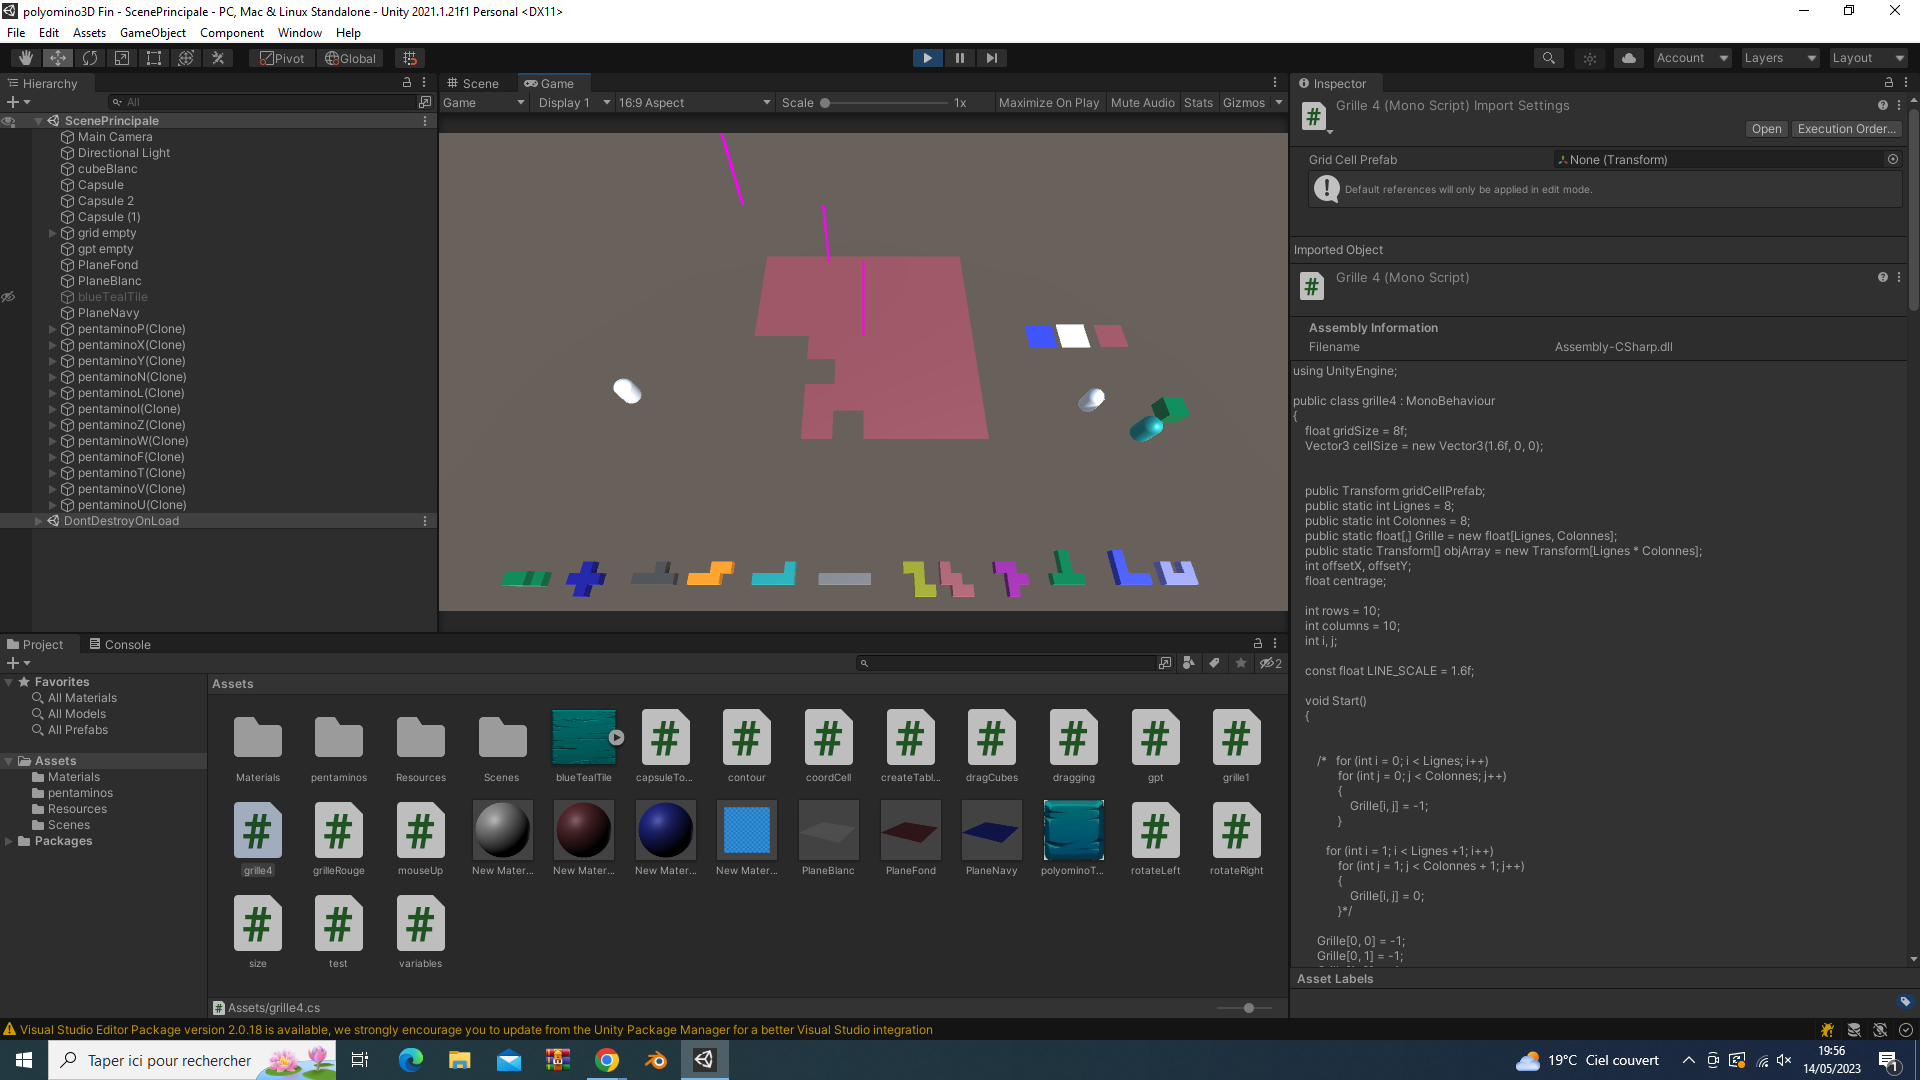Viewport: 1920px width, 1080px height.
Task: Click the Open button in the Inspector
Action: pyautogui.click(x=1766, y=129)
